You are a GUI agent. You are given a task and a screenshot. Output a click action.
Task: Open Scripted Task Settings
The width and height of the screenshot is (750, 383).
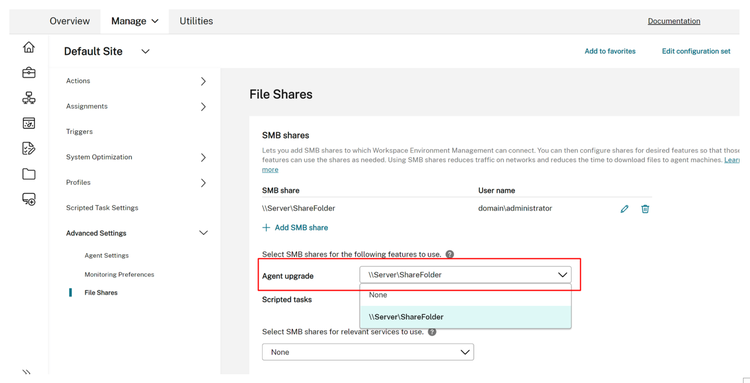coord(102,208)
